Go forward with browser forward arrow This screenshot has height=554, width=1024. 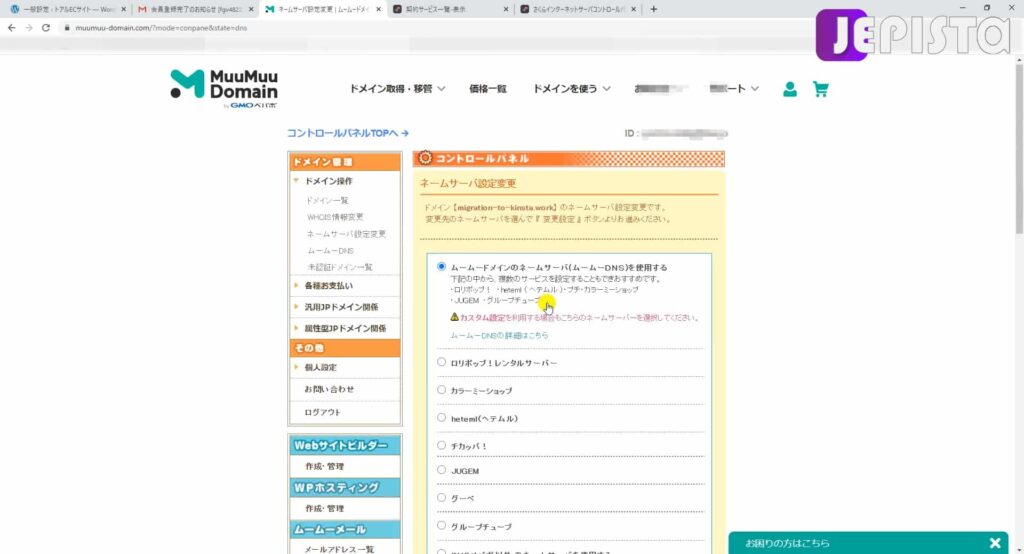28,28
